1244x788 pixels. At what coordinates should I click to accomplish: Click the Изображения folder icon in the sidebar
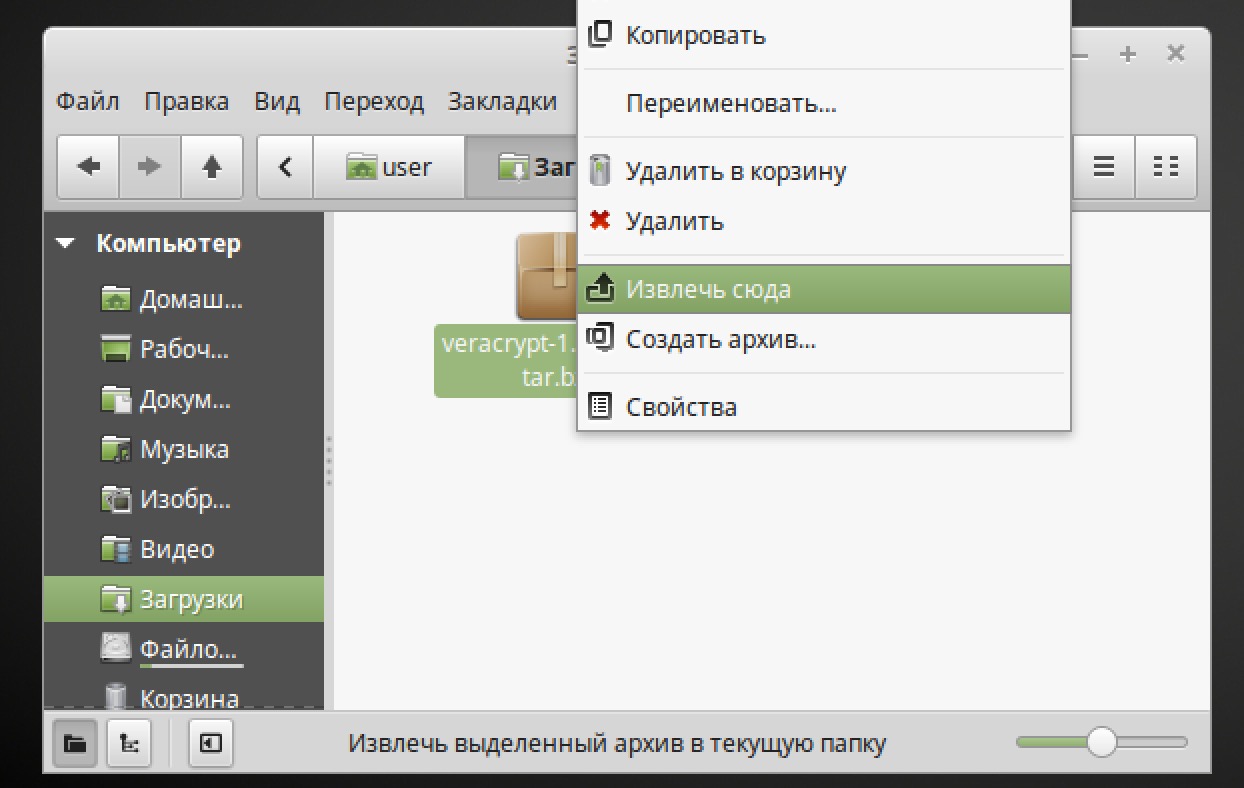(x=116, y=499)
